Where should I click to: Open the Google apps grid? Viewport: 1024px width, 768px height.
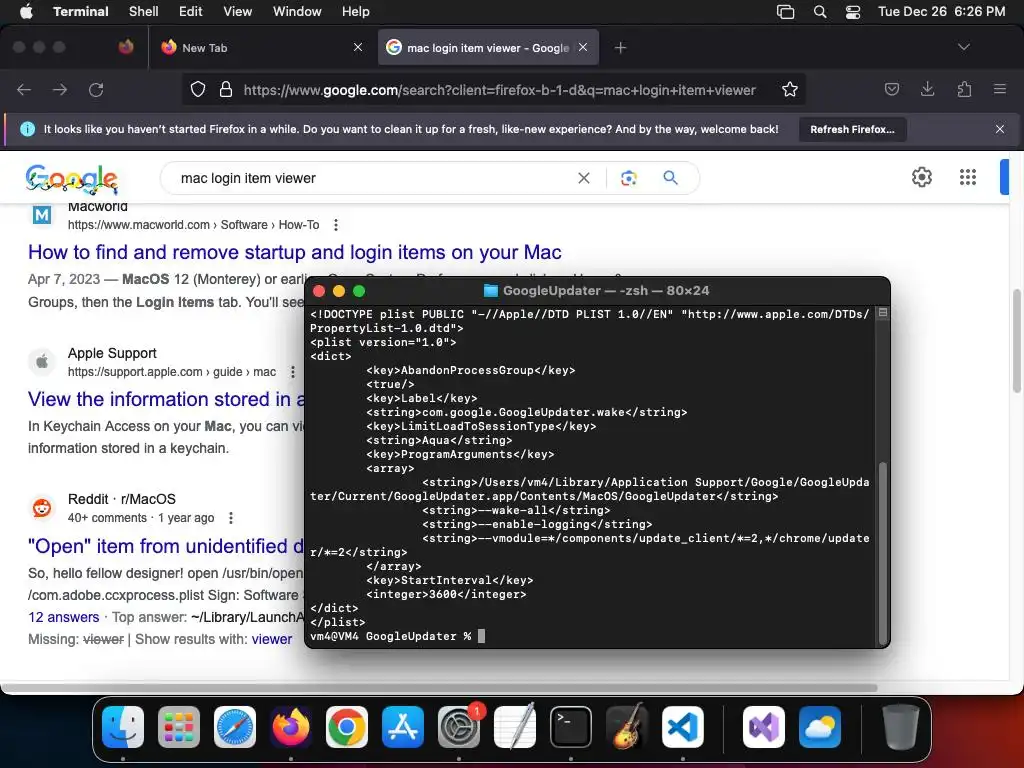point(968,177)
